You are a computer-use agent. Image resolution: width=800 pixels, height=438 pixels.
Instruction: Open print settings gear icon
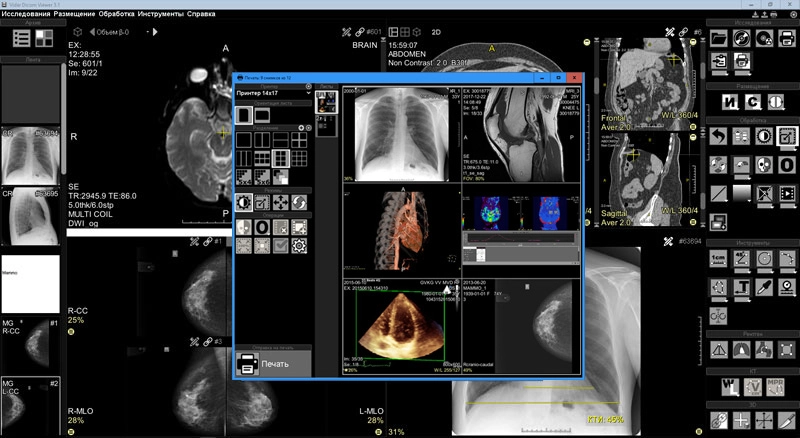299,246
